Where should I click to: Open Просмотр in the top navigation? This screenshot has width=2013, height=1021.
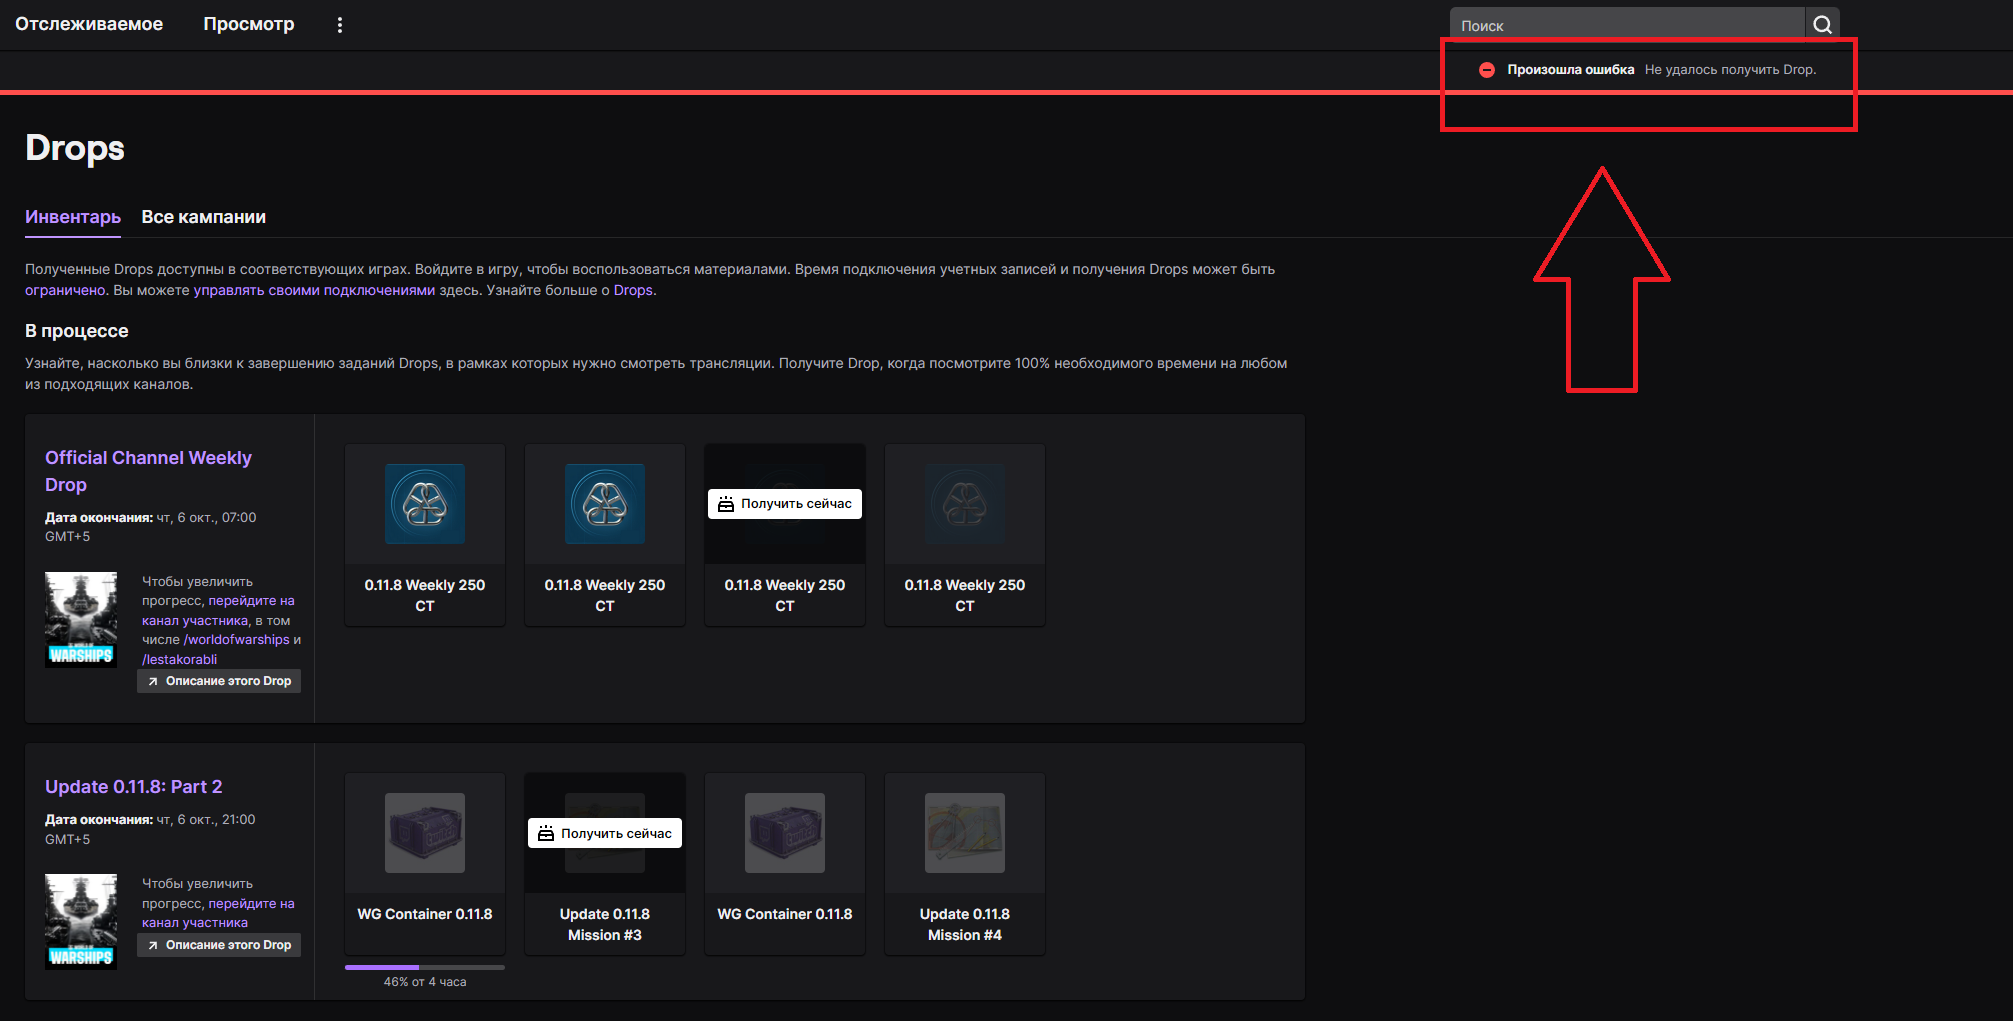249,24
